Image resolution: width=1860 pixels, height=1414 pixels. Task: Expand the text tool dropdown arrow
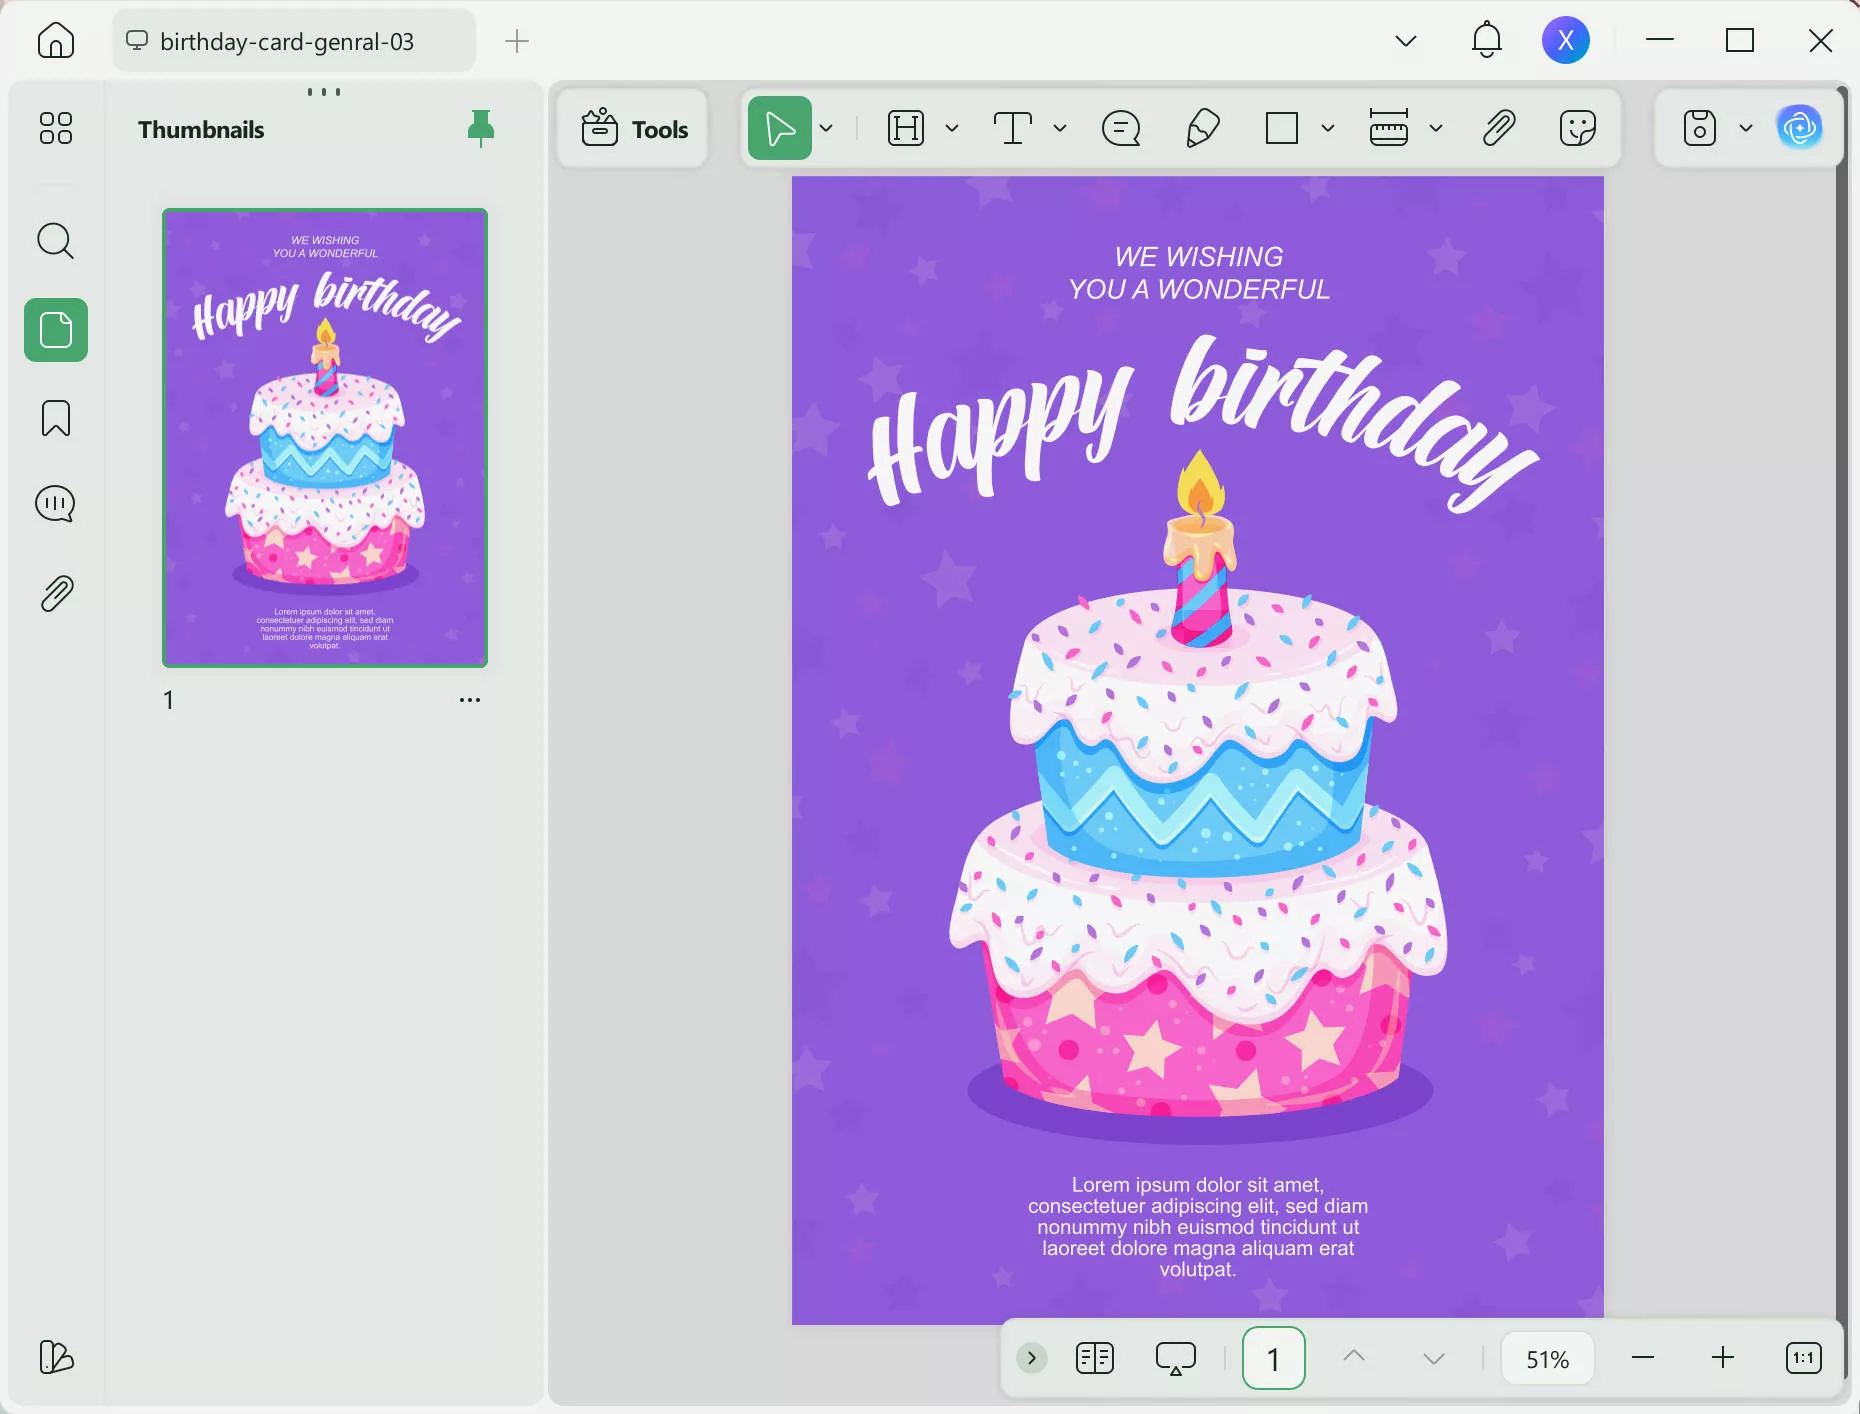(1060, 128)
